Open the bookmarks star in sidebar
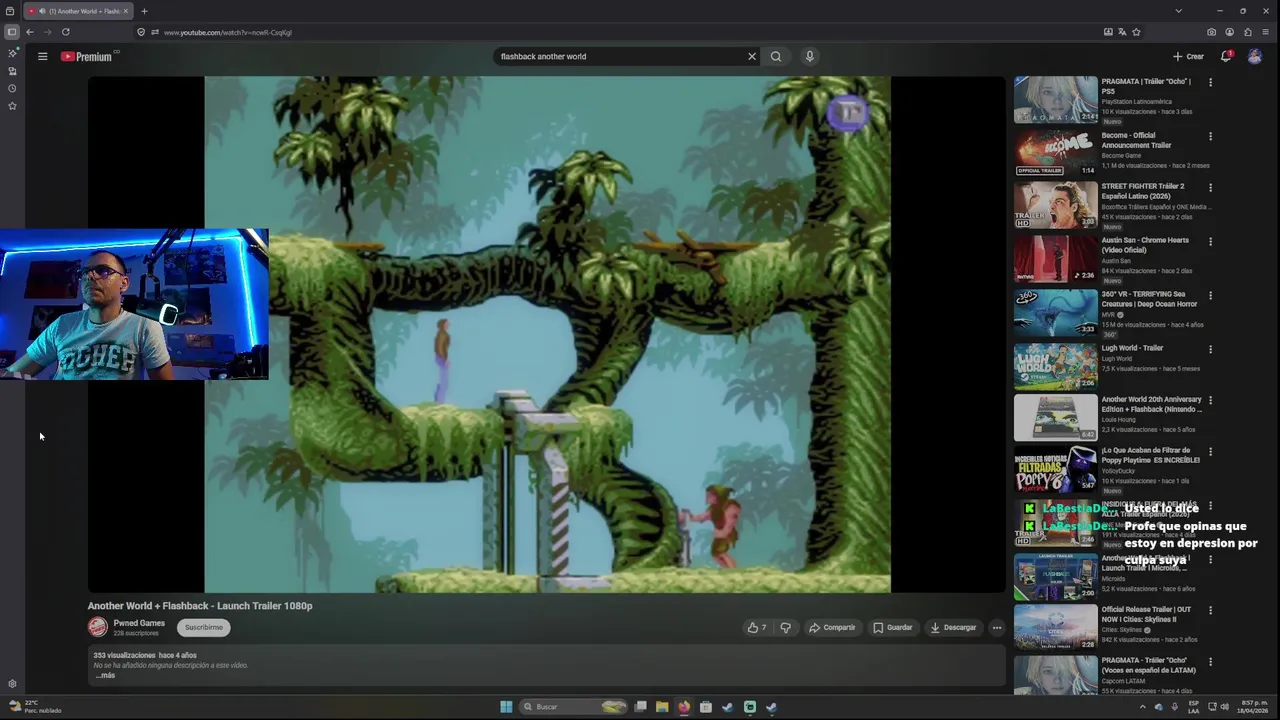This screenshot has width=1280, height=720. [x=12, y=106]
